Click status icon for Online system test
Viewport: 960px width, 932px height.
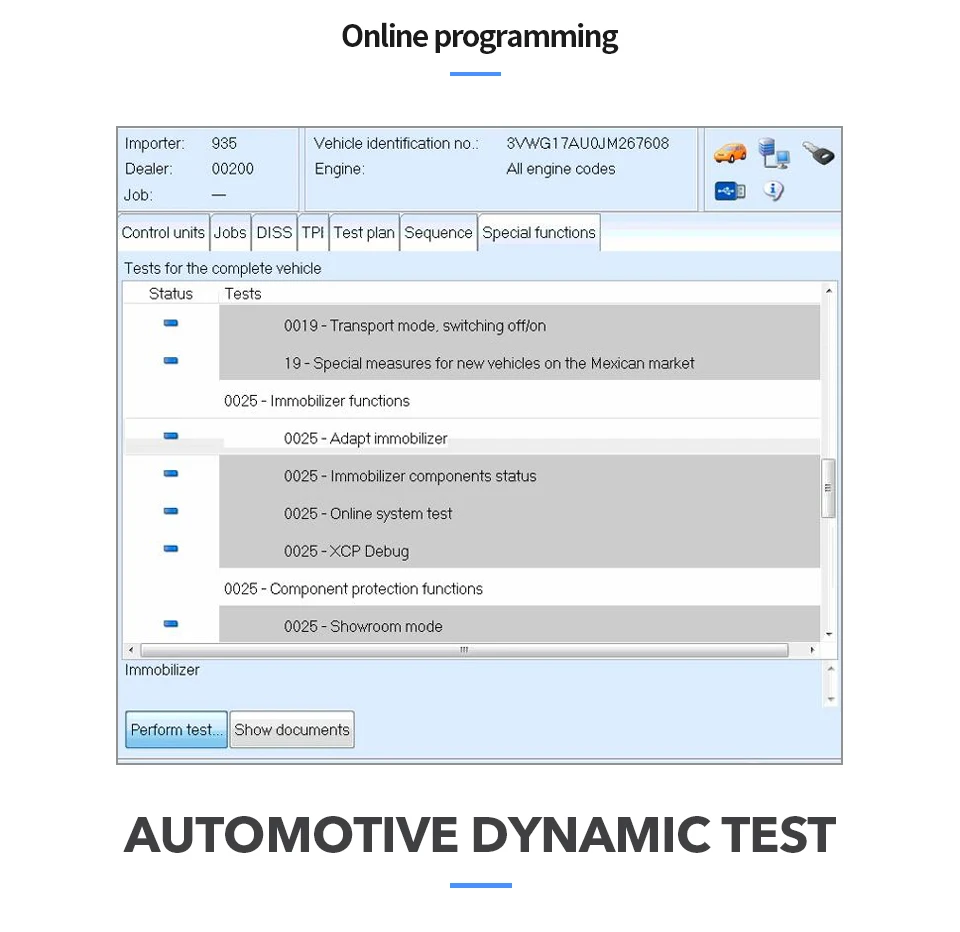pos(171,511)
